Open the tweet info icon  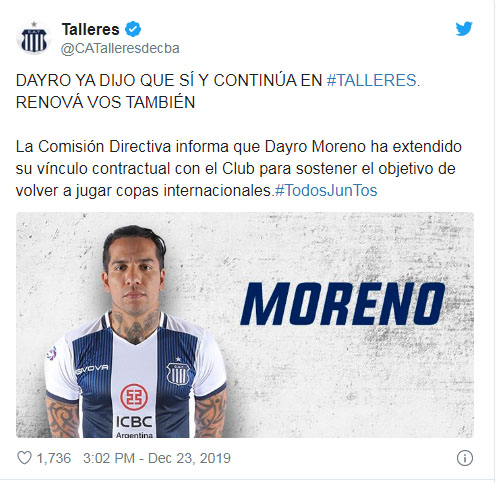pos(465,458)
